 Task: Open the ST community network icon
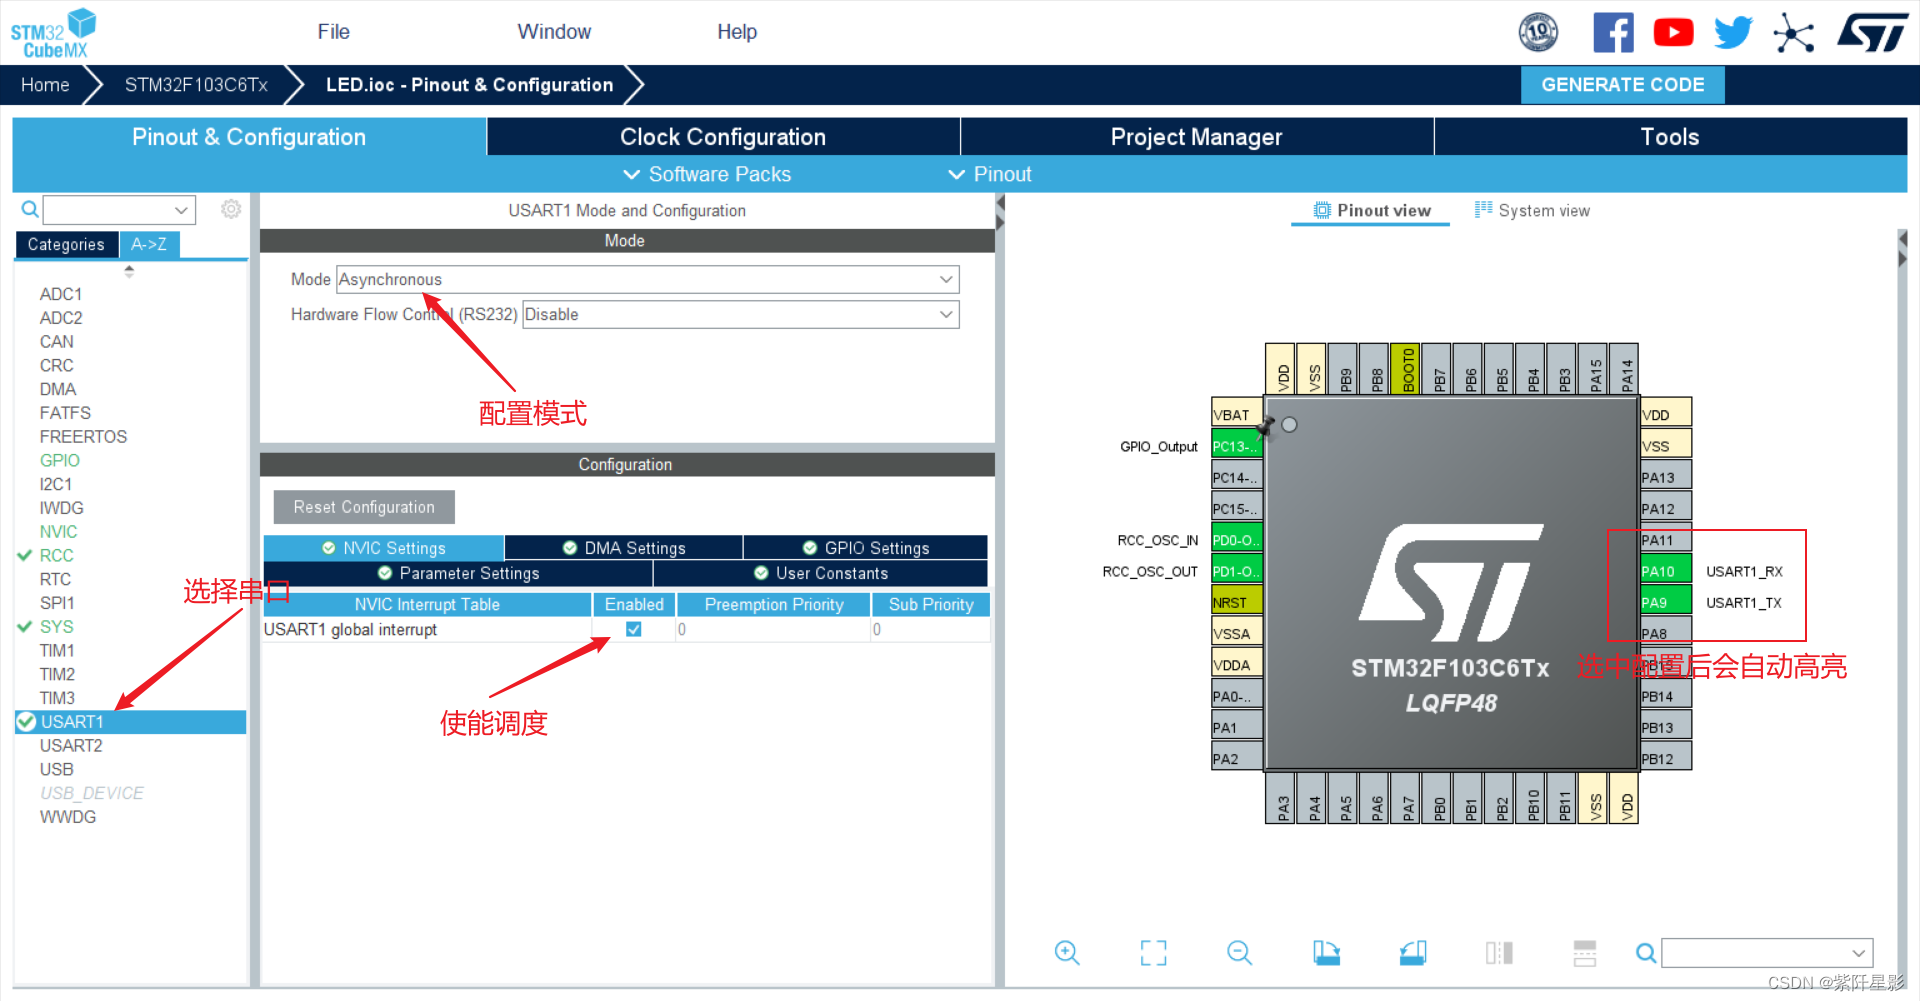(x=1794, y=33)
